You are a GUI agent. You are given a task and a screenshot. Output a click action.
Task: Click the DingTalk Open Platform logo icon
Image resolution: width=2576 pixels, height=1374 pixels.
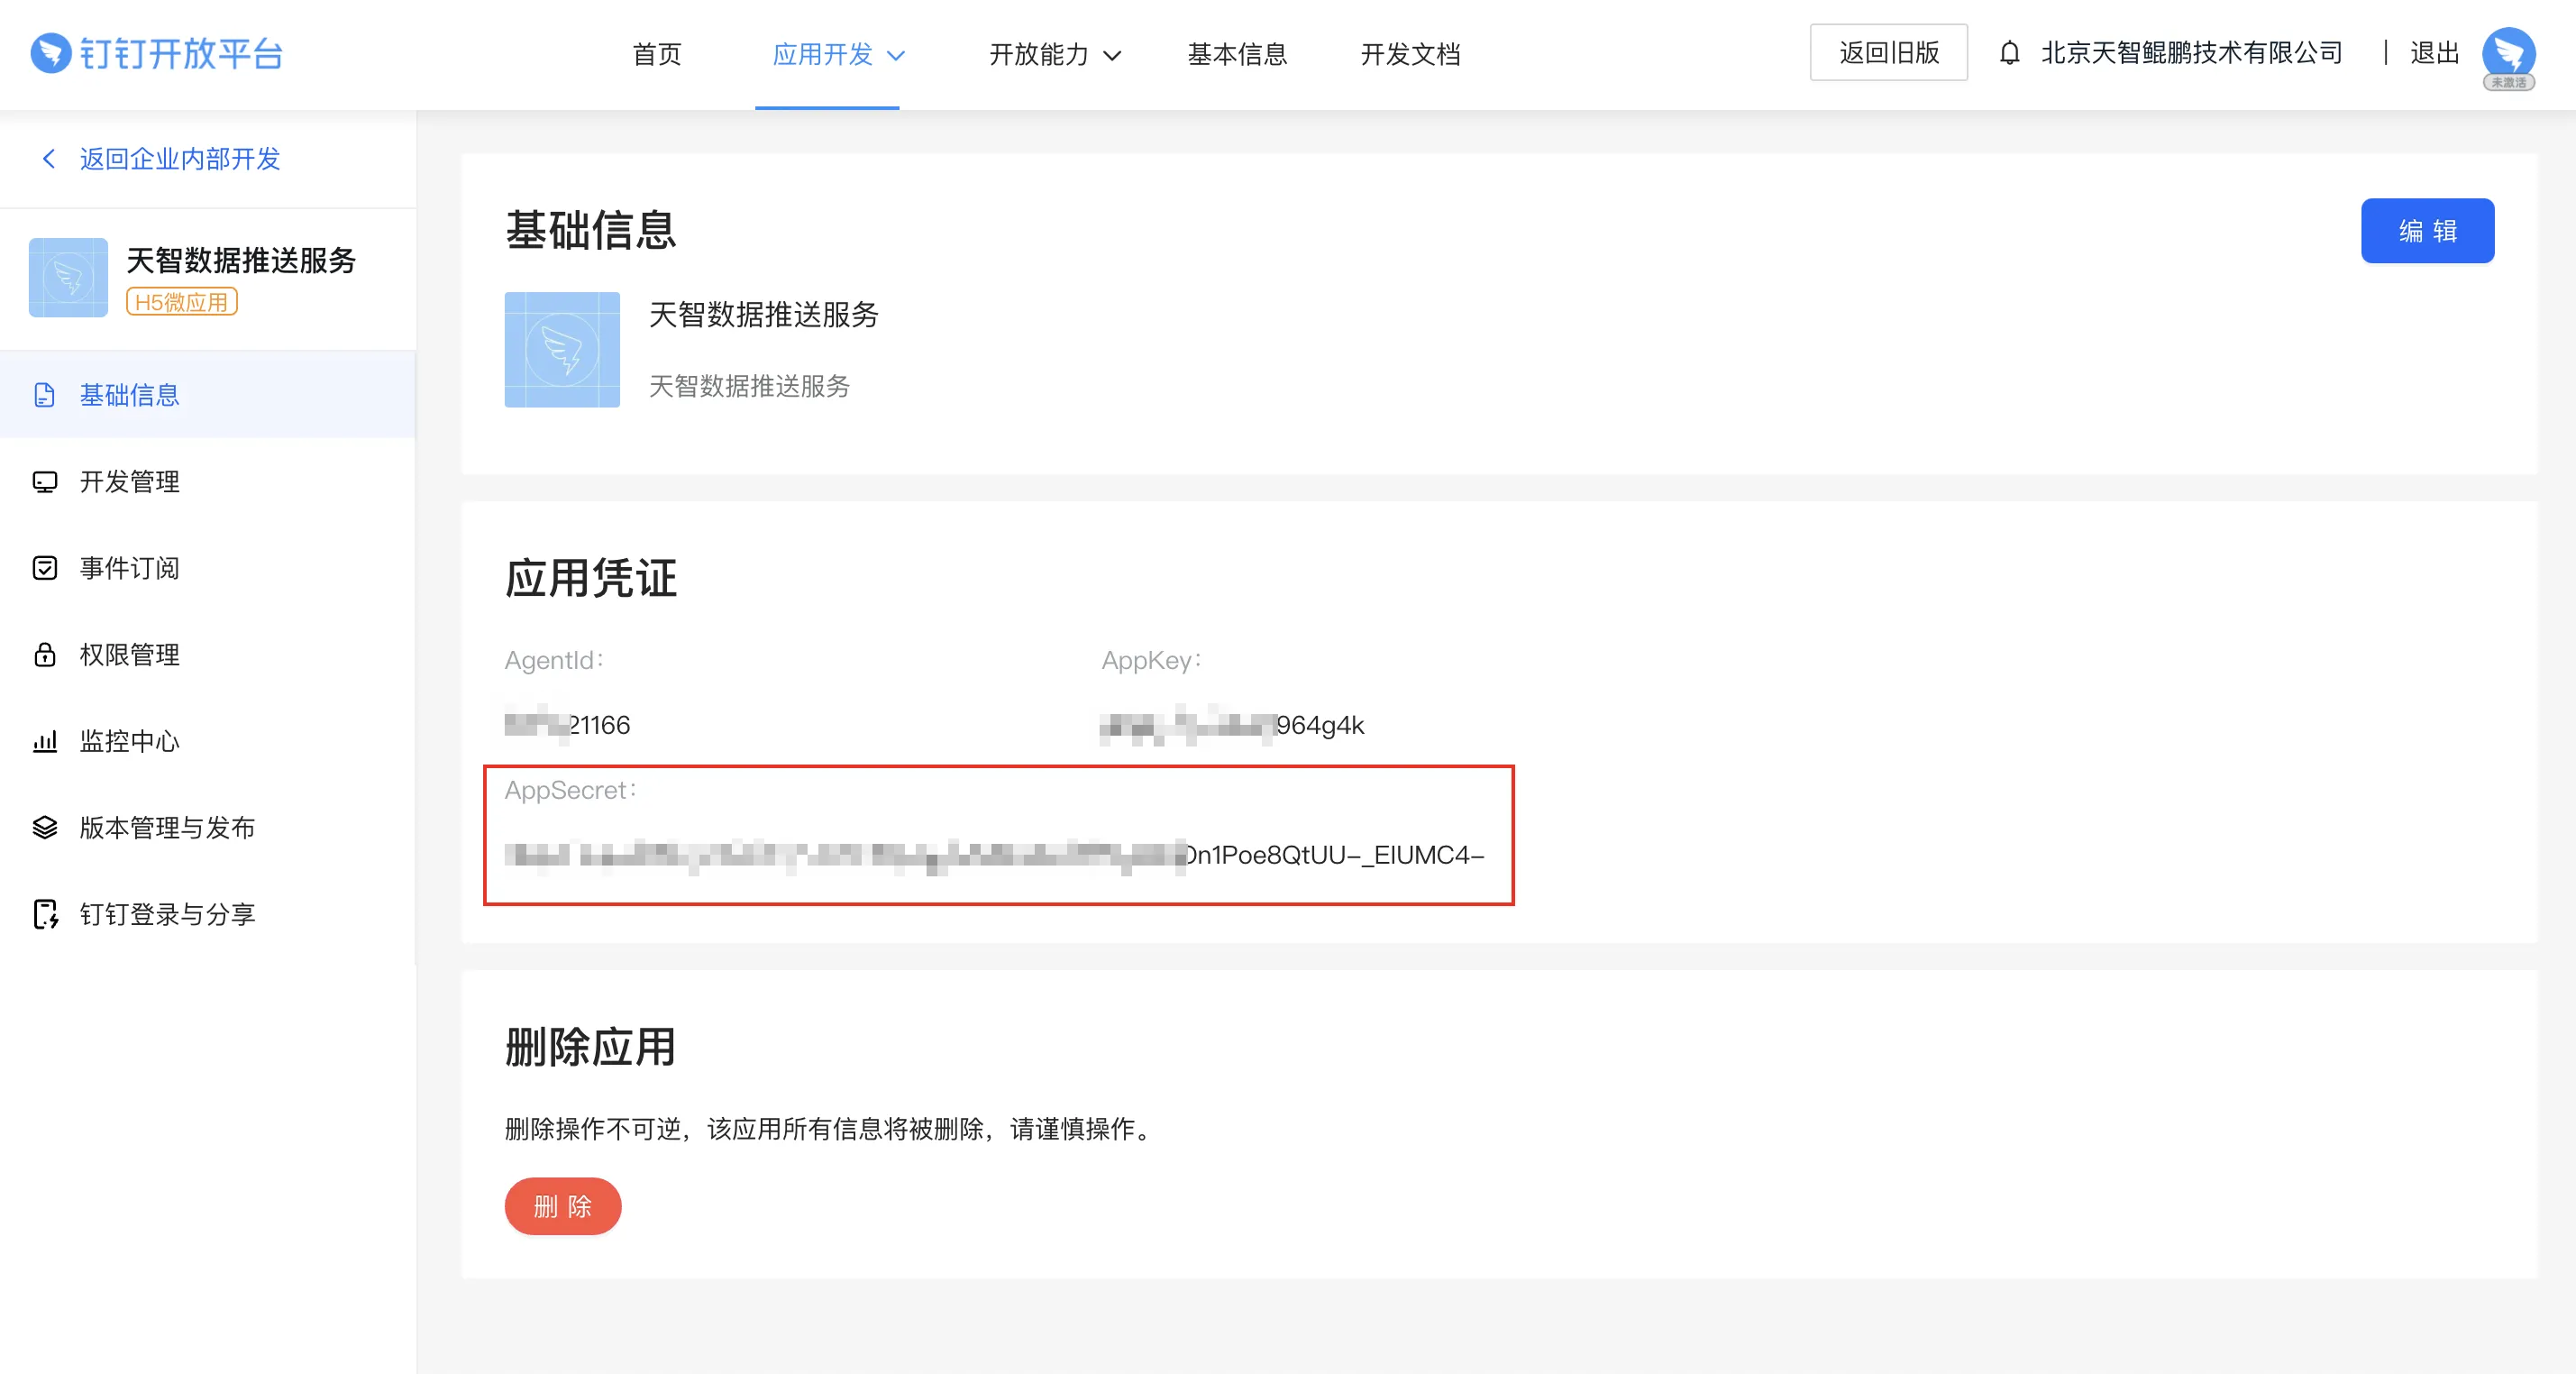click(50, 53)
